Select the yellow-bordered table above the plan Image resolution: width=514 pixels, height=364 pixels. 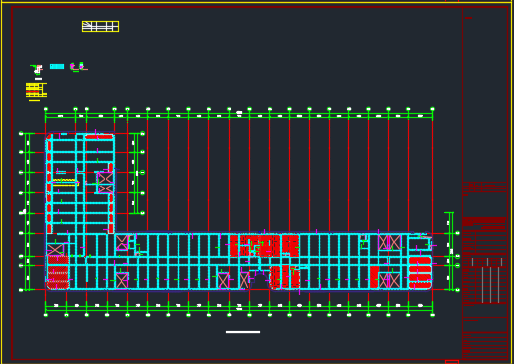100,26
